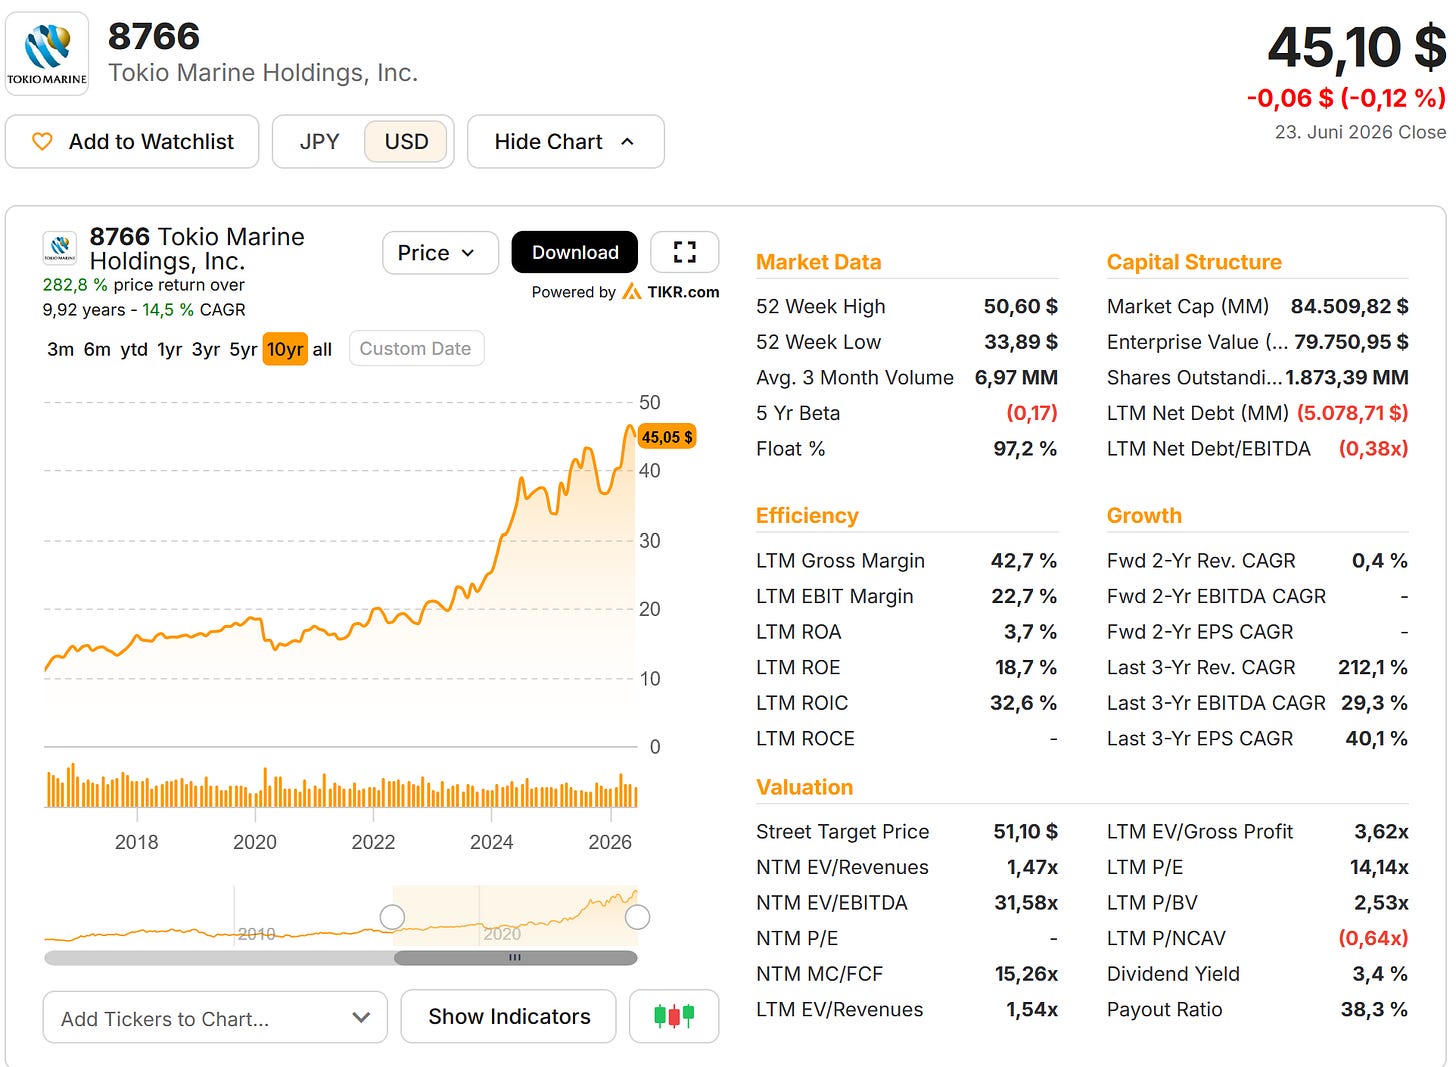Click the Valuation section heading
This screenshot has width=1456, height=1067.
tap(805, 787)
